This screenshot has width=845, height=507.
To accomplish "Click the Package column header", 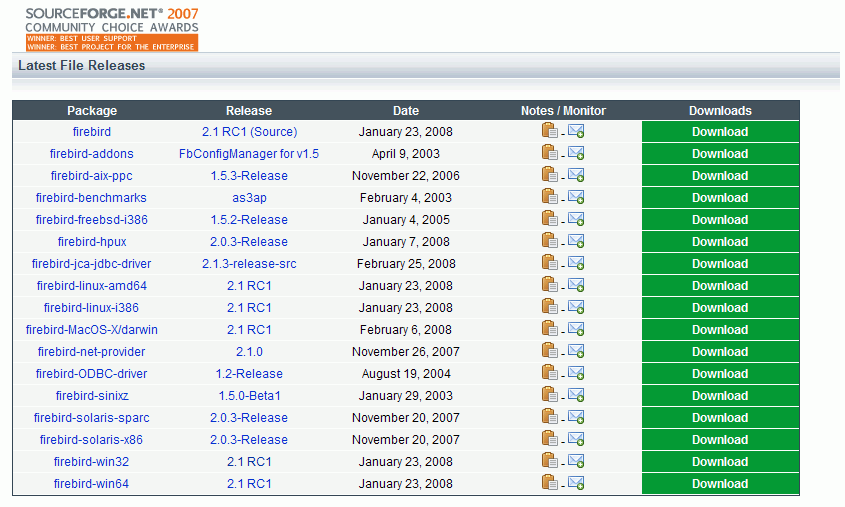I will [92, 110].
